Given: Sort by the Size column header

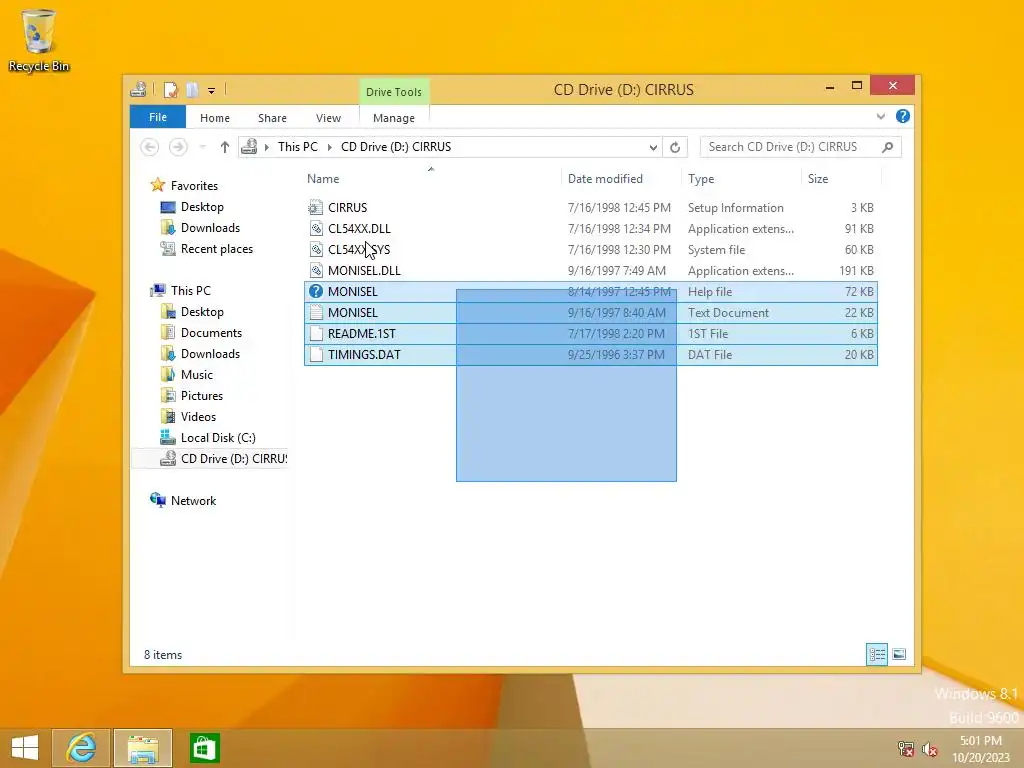Looking at the screenshot, I should 818,179.
